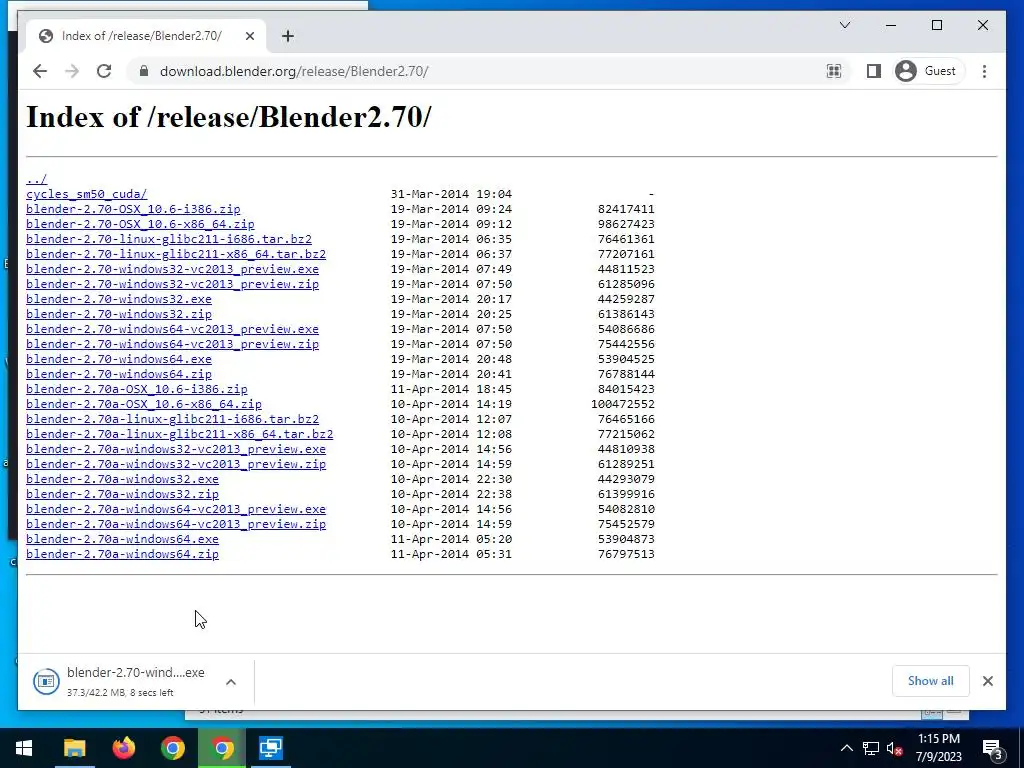Image resolution: width=1024 pixels, height=768 pixels.
Task: Click the file size 100472552
Action: pos(623,404)
